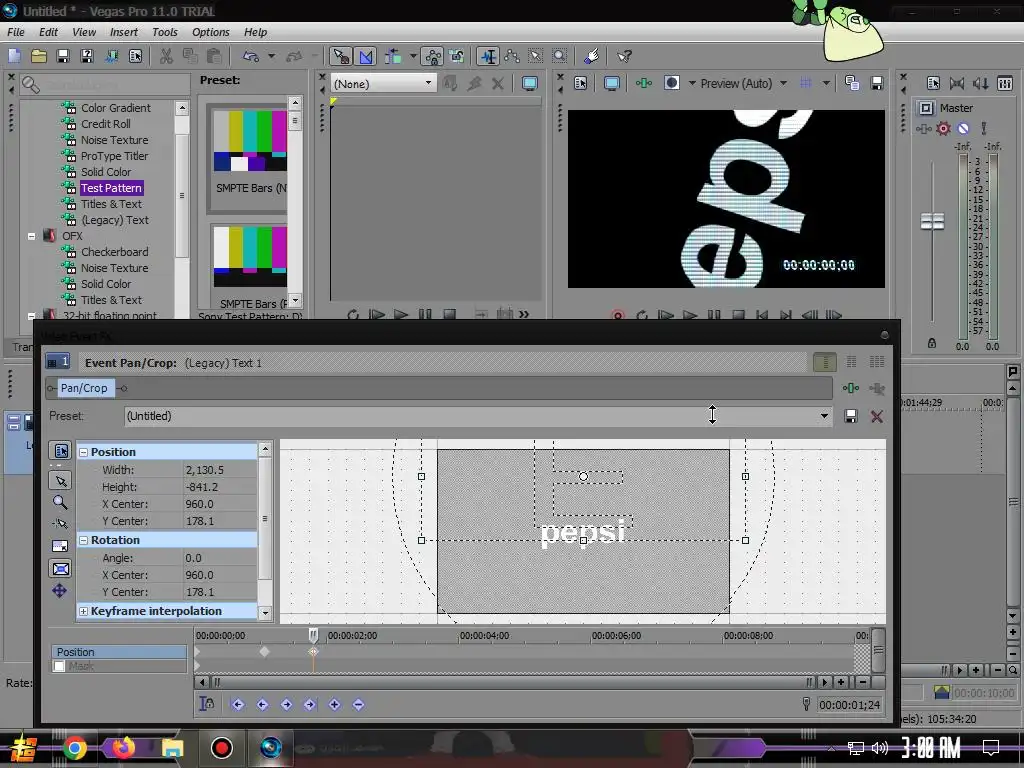Toggle the Enable Snapping icon in Pan/Crop
This screenshot has height=768, width=1024.
(60, 524)
